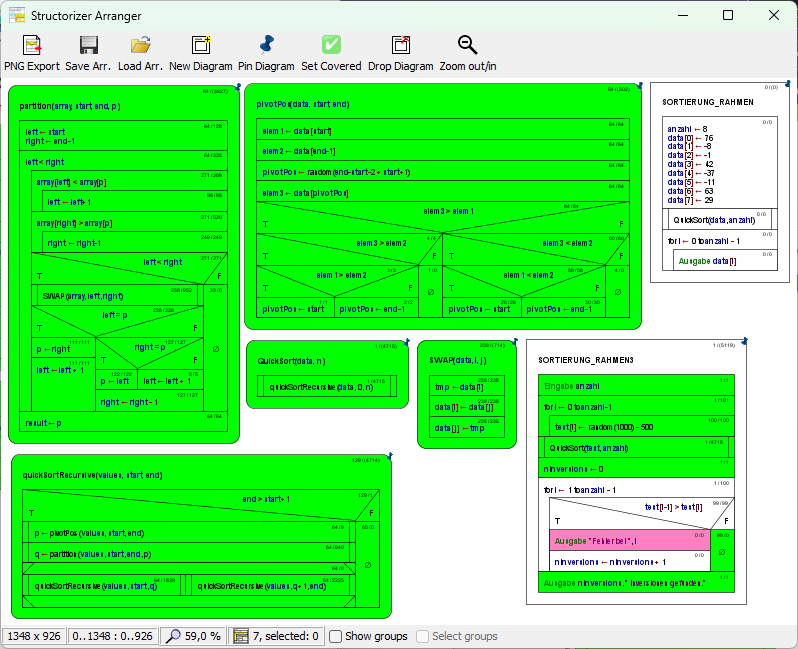Select the SORTIERUNG_RAHMEN diagram title

pos(708,102)
